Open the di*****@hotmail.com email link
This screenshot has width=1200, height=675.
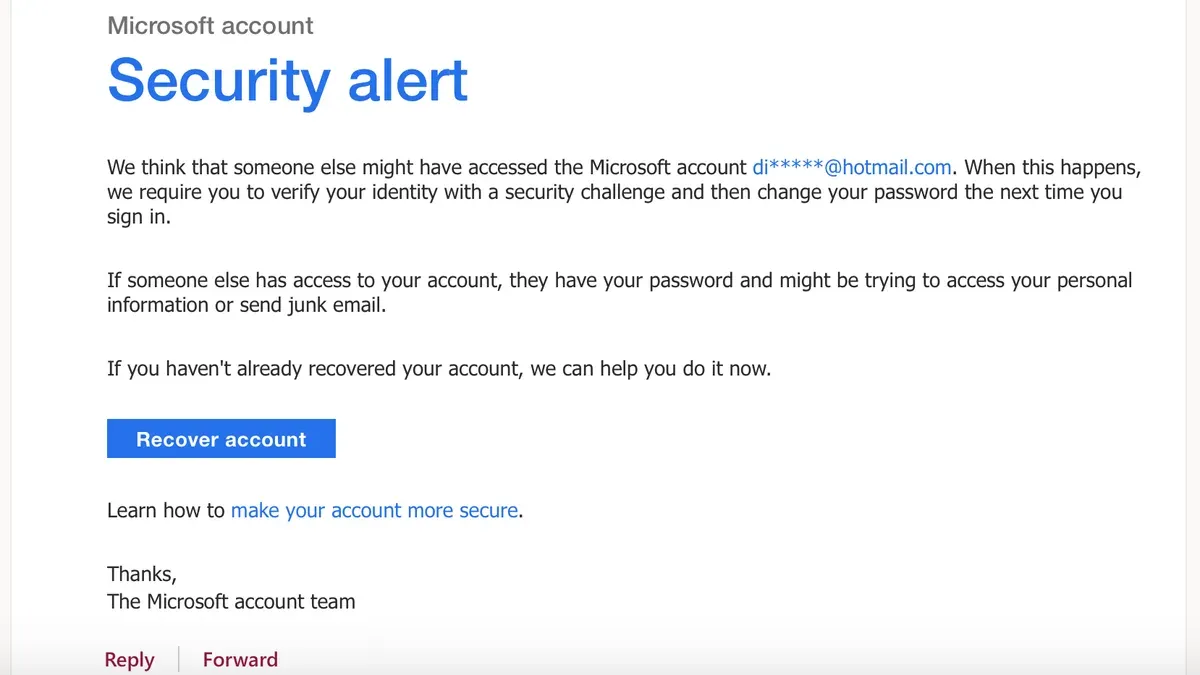[852, 167]
